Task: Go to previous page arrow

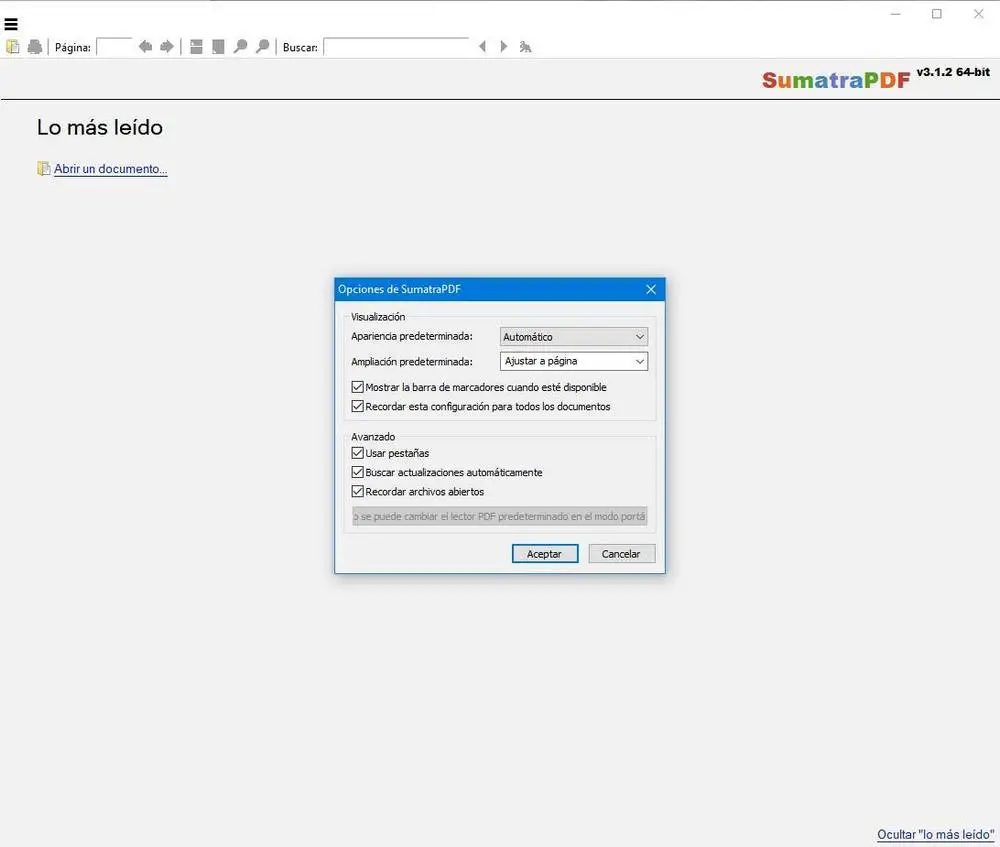Action: coord(145,47)
